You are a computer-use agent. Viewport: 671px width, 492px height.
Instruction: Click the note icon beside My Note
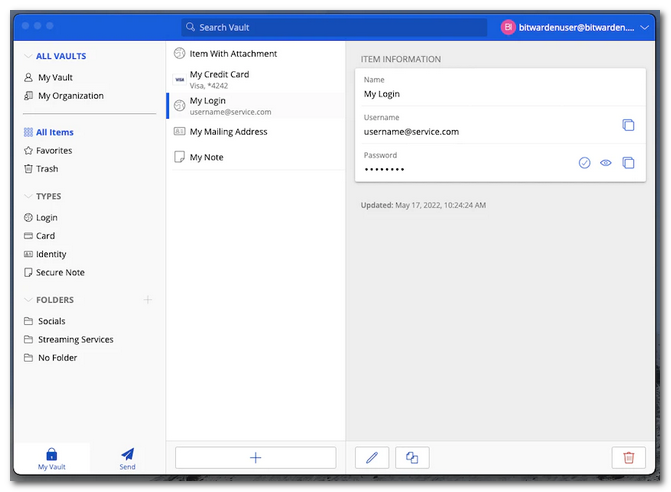(179, 157)
